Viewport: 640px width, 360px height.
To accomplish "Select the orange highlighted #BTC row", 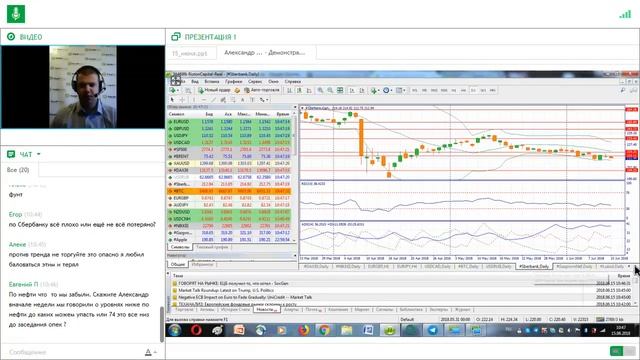I will [229, 191].
